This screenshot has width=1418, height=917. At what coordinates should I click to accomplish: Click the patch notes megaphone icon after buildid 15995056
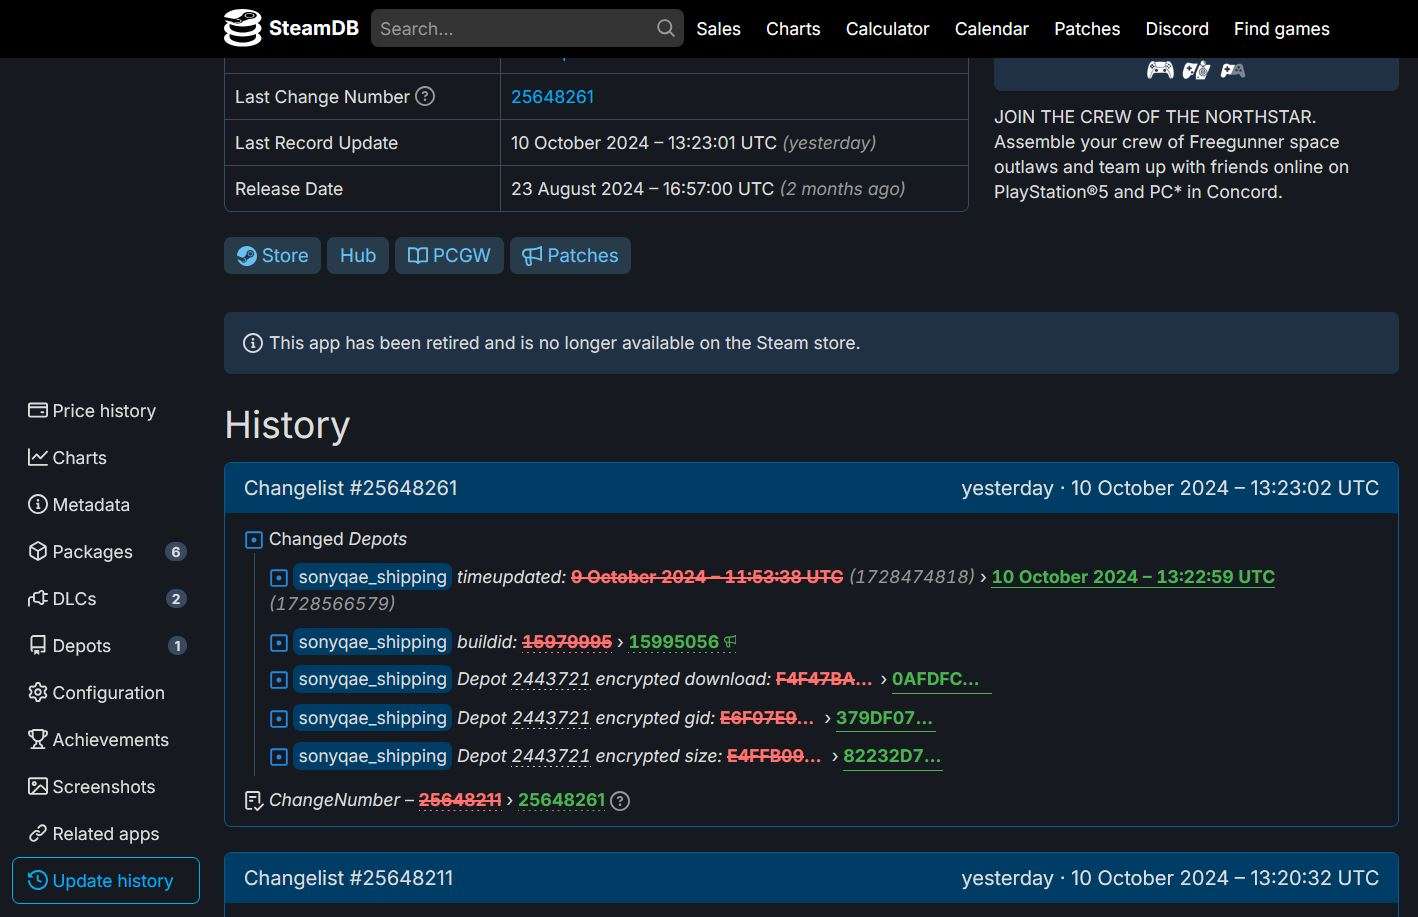[730, 642]
